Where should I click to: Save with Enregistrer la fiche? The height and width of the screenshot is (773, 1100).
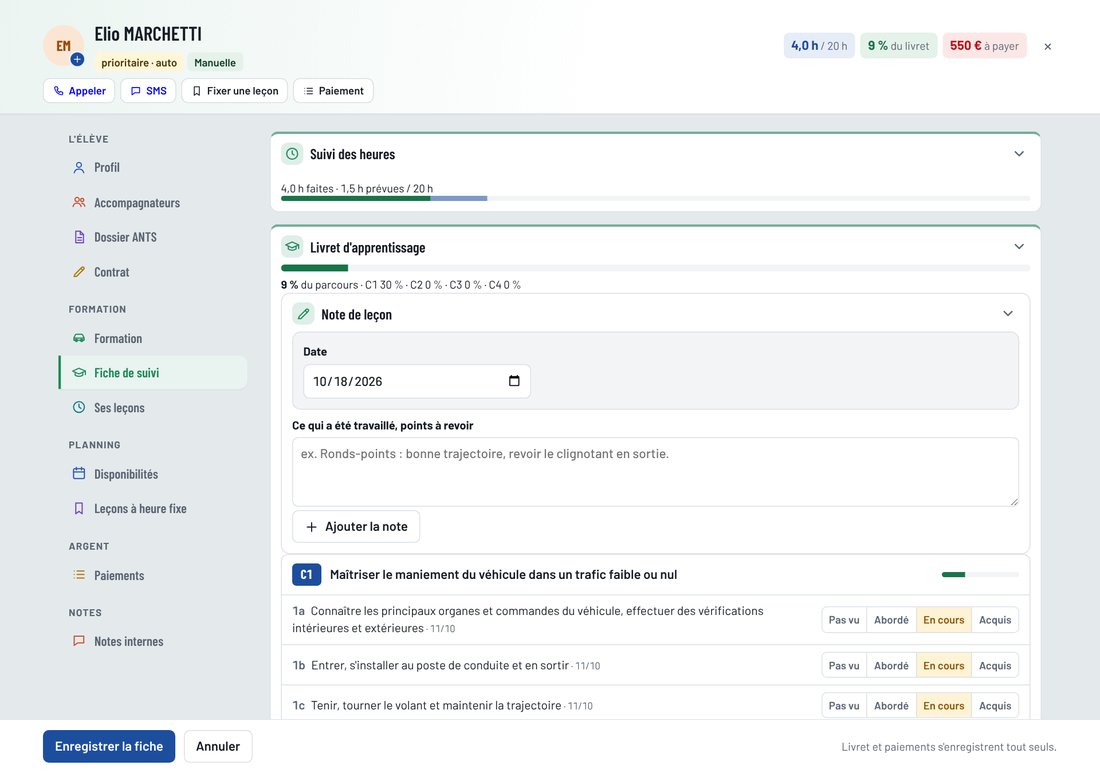pyautogui.click(x=109, y=746)
